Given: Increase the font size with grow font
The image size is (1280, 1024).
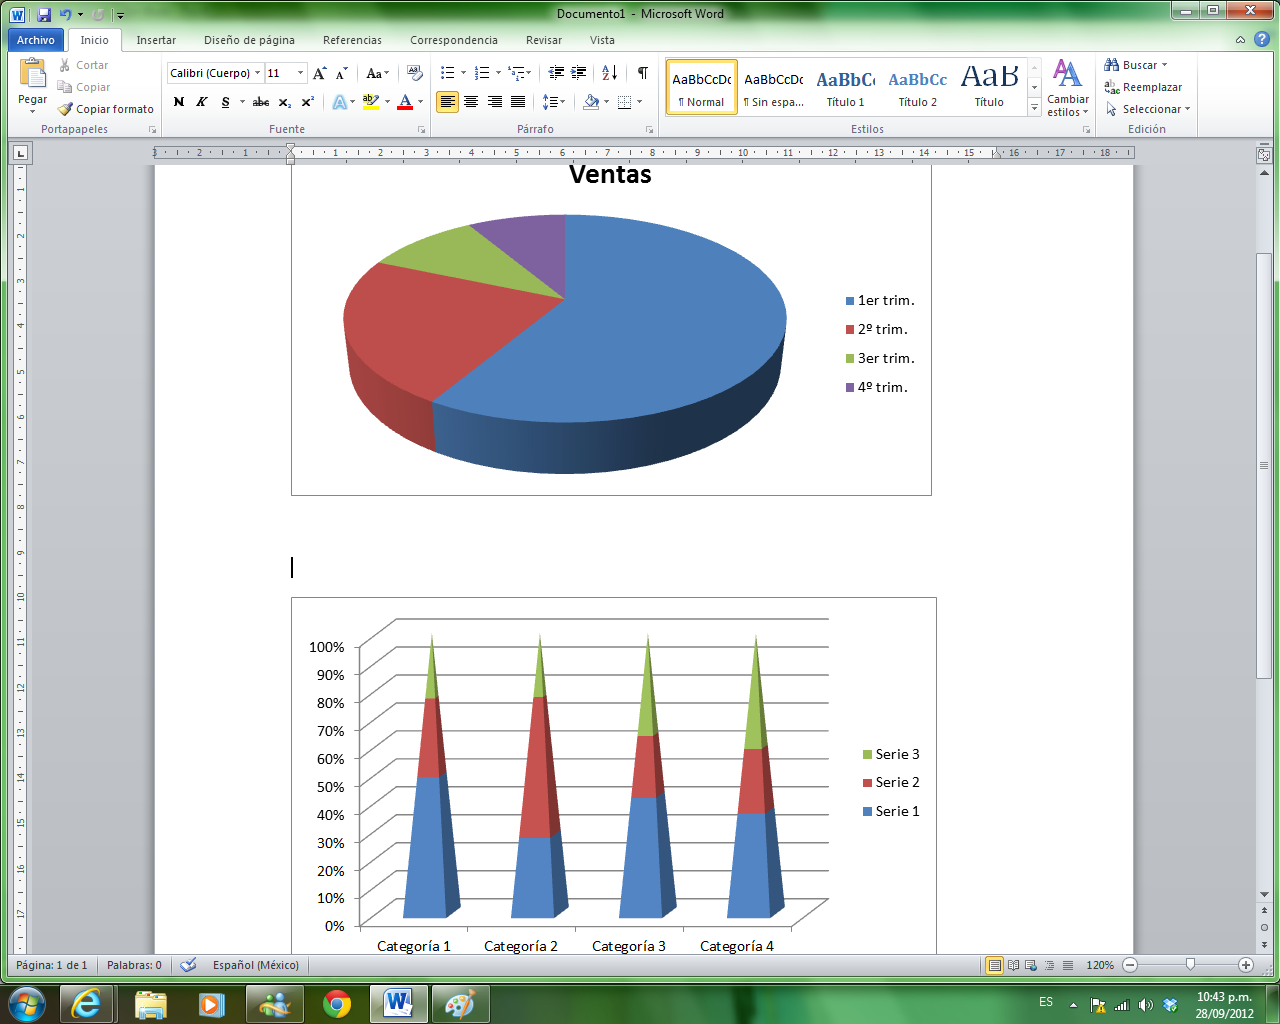Looking at the screenshot, I should click(320, 73).
